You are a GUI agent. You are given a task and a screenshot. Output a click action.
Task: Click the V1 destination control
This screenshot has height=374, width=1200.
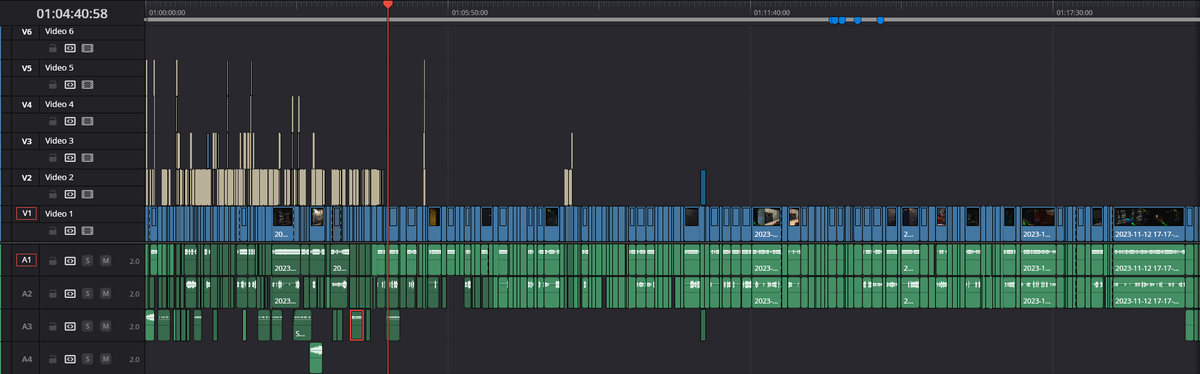pos(27,214)
